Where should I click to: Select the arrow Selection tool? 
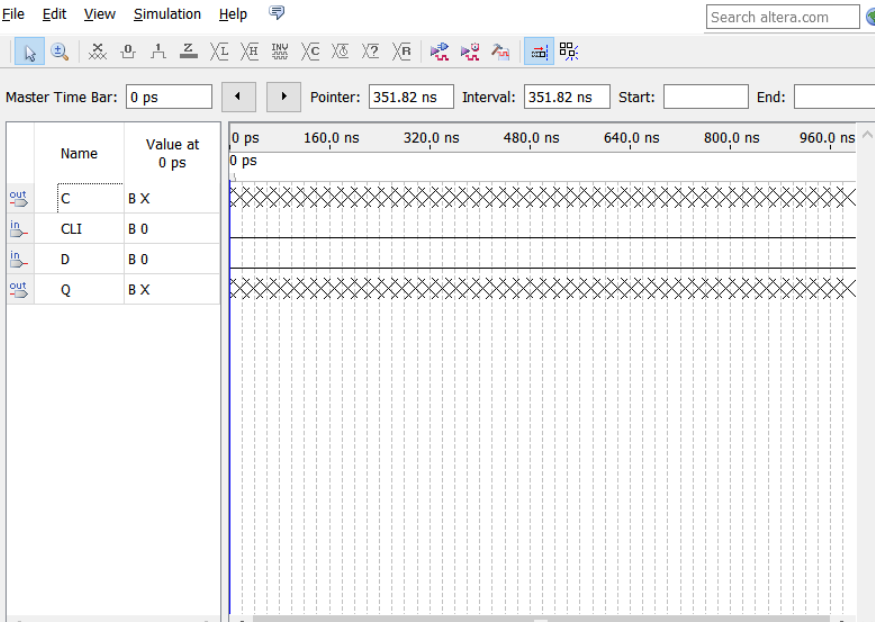[30, 52]
